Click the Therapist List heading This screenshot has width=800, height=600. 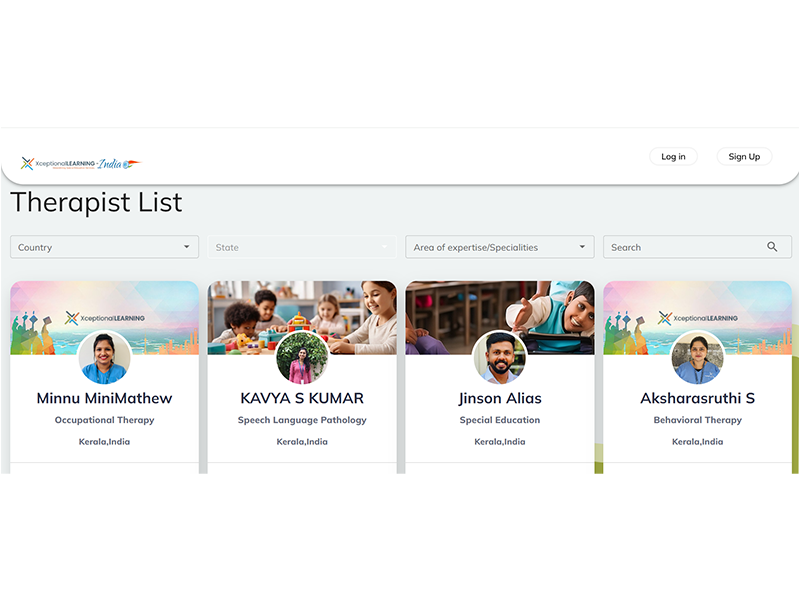tap(96, 203)
